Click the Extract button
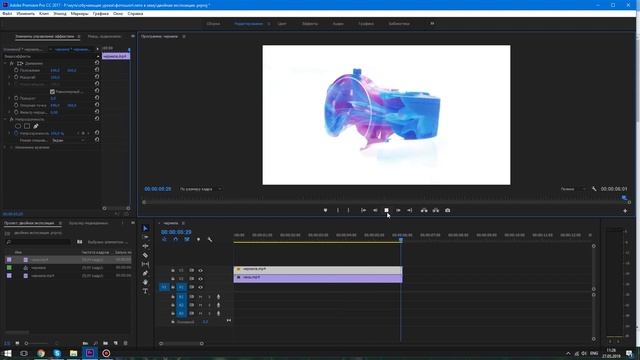 [436, 210]
